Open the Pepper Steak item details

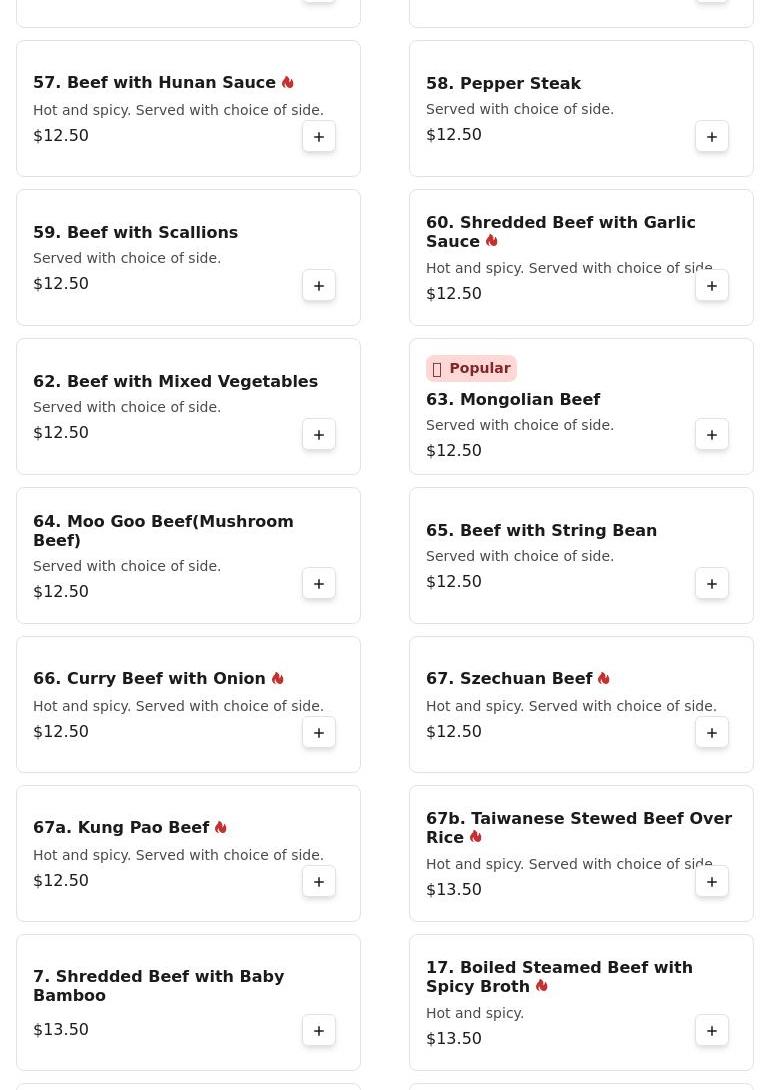pos(503,84)
